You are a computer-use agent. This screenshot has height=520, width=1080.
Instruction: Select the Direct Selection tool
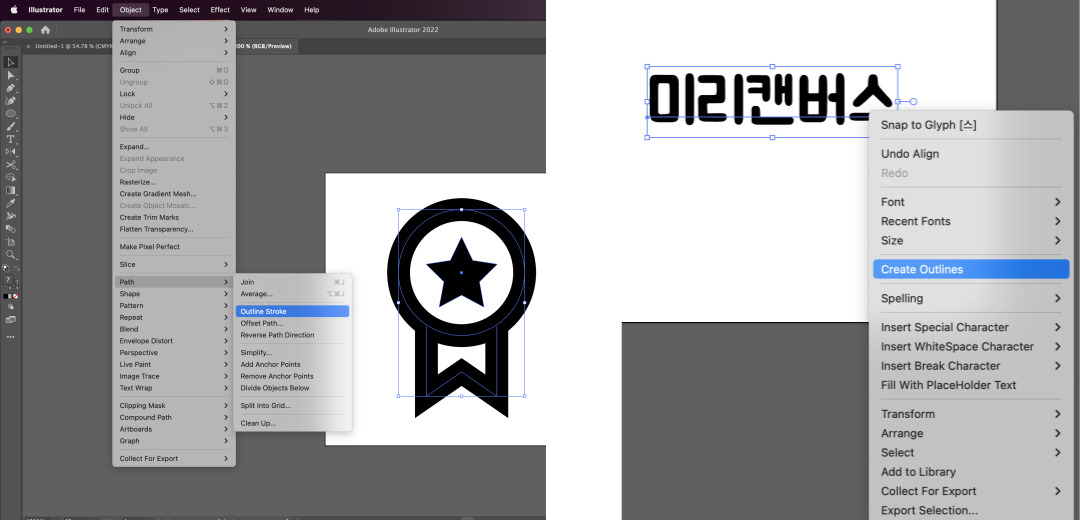click(10, 75)
